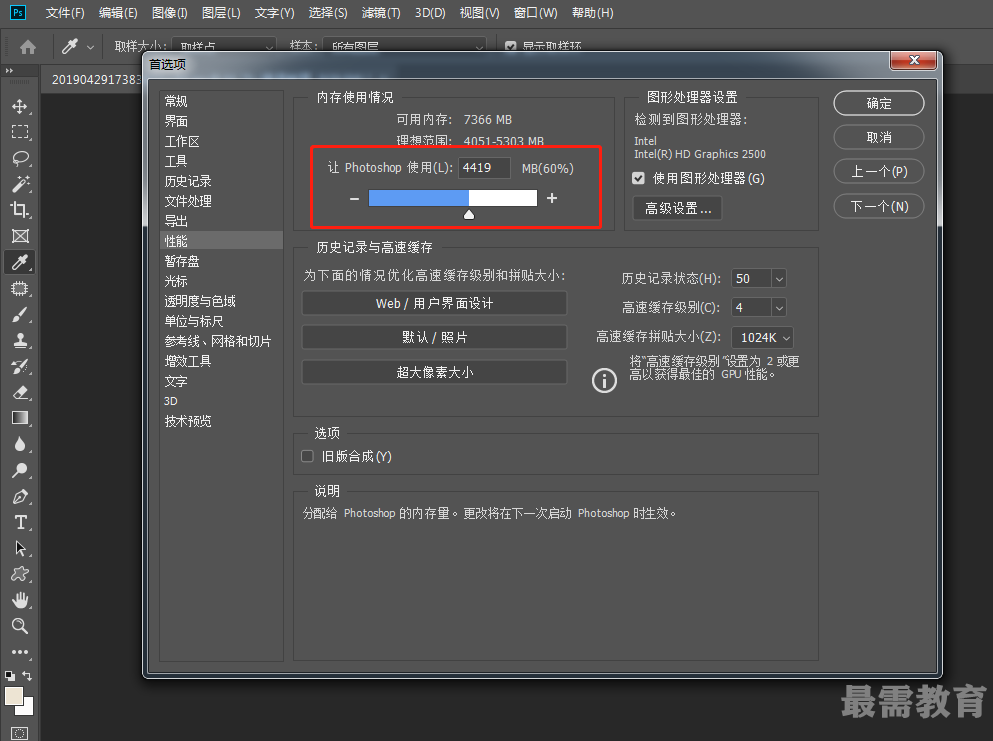The image size is (993, 741).
Task: Swap foreground and background colors
Action: pyautogui.click(x=27, y=676)
